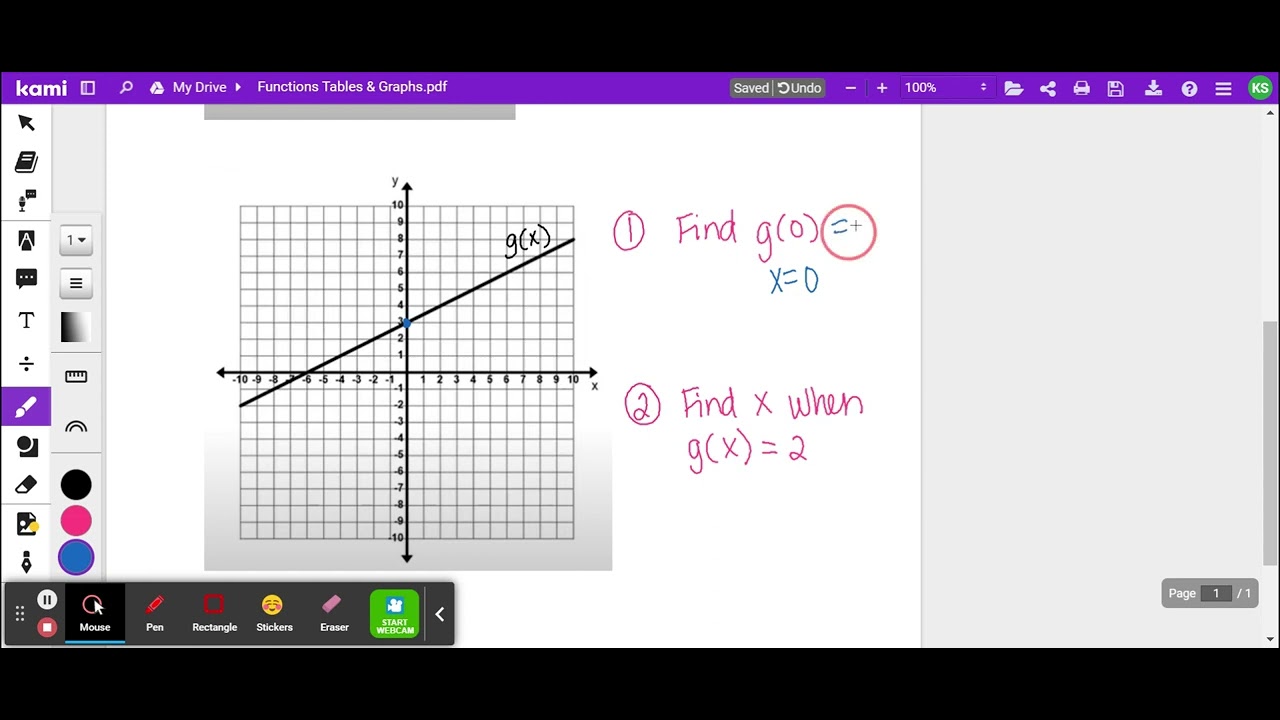
Task: Pick the black color swatch
Action: [x=76, y=485]
